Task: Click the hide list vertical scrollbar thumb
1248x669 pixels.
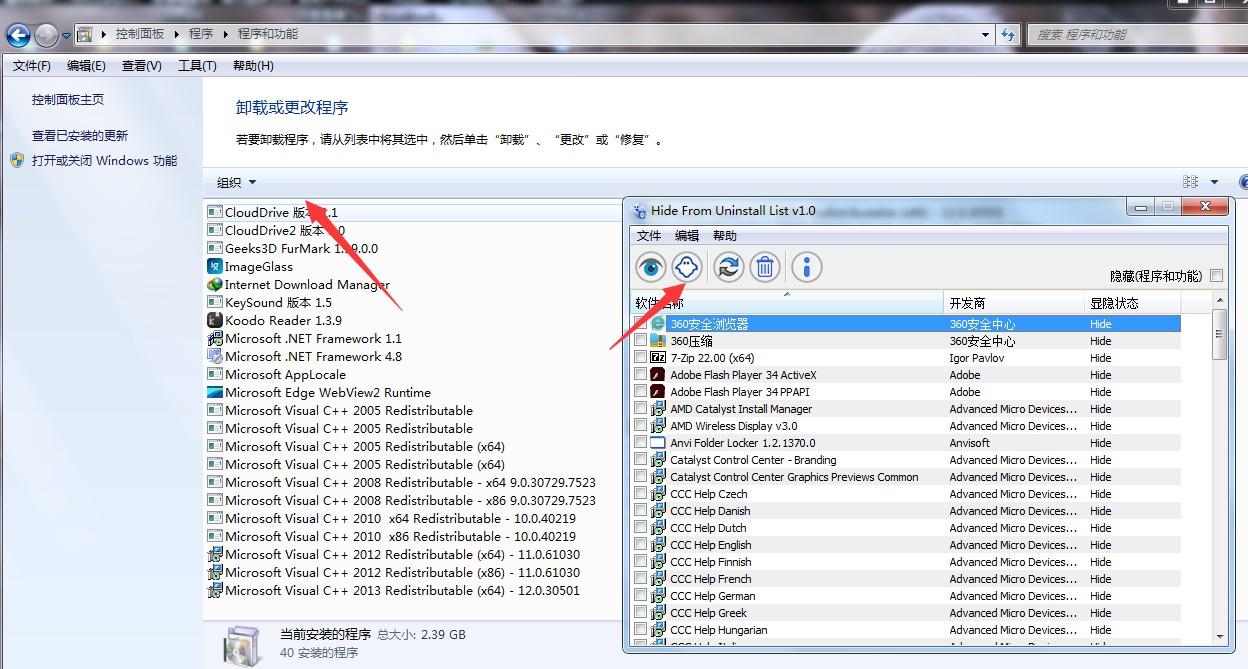Action: [x=1219, y=333]
